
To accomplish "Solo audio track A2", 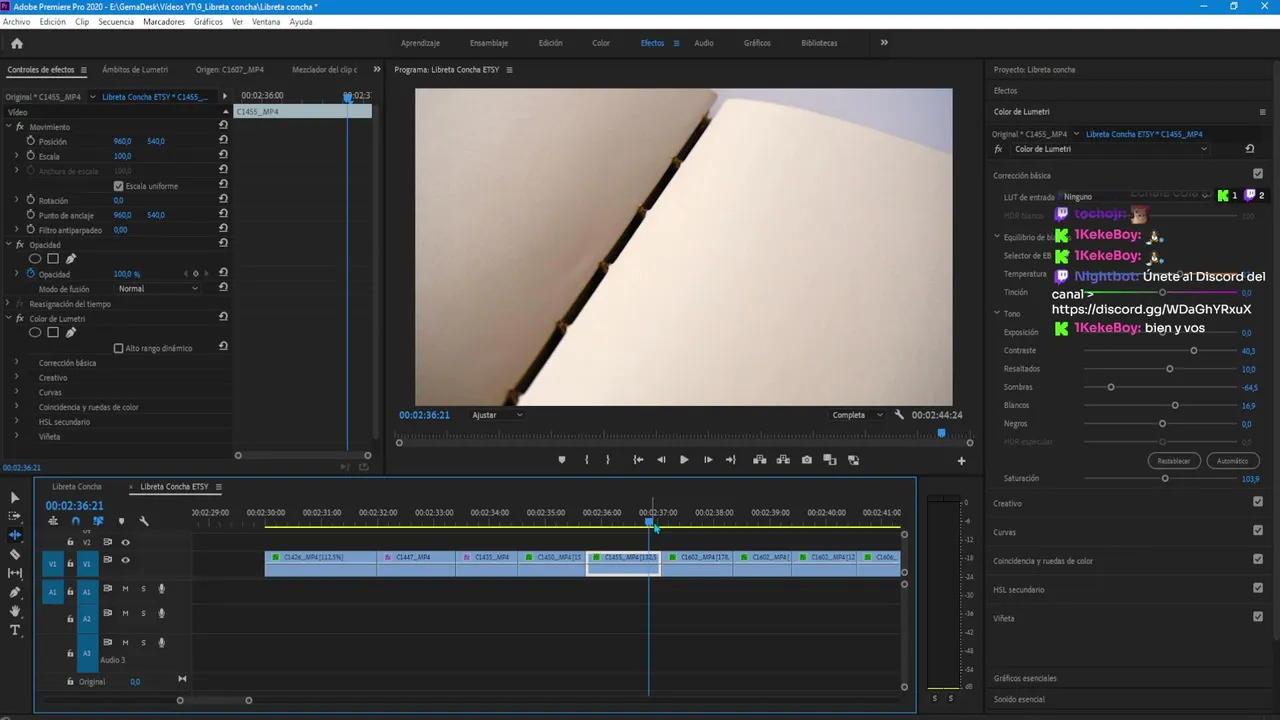I will pos(143,613).
